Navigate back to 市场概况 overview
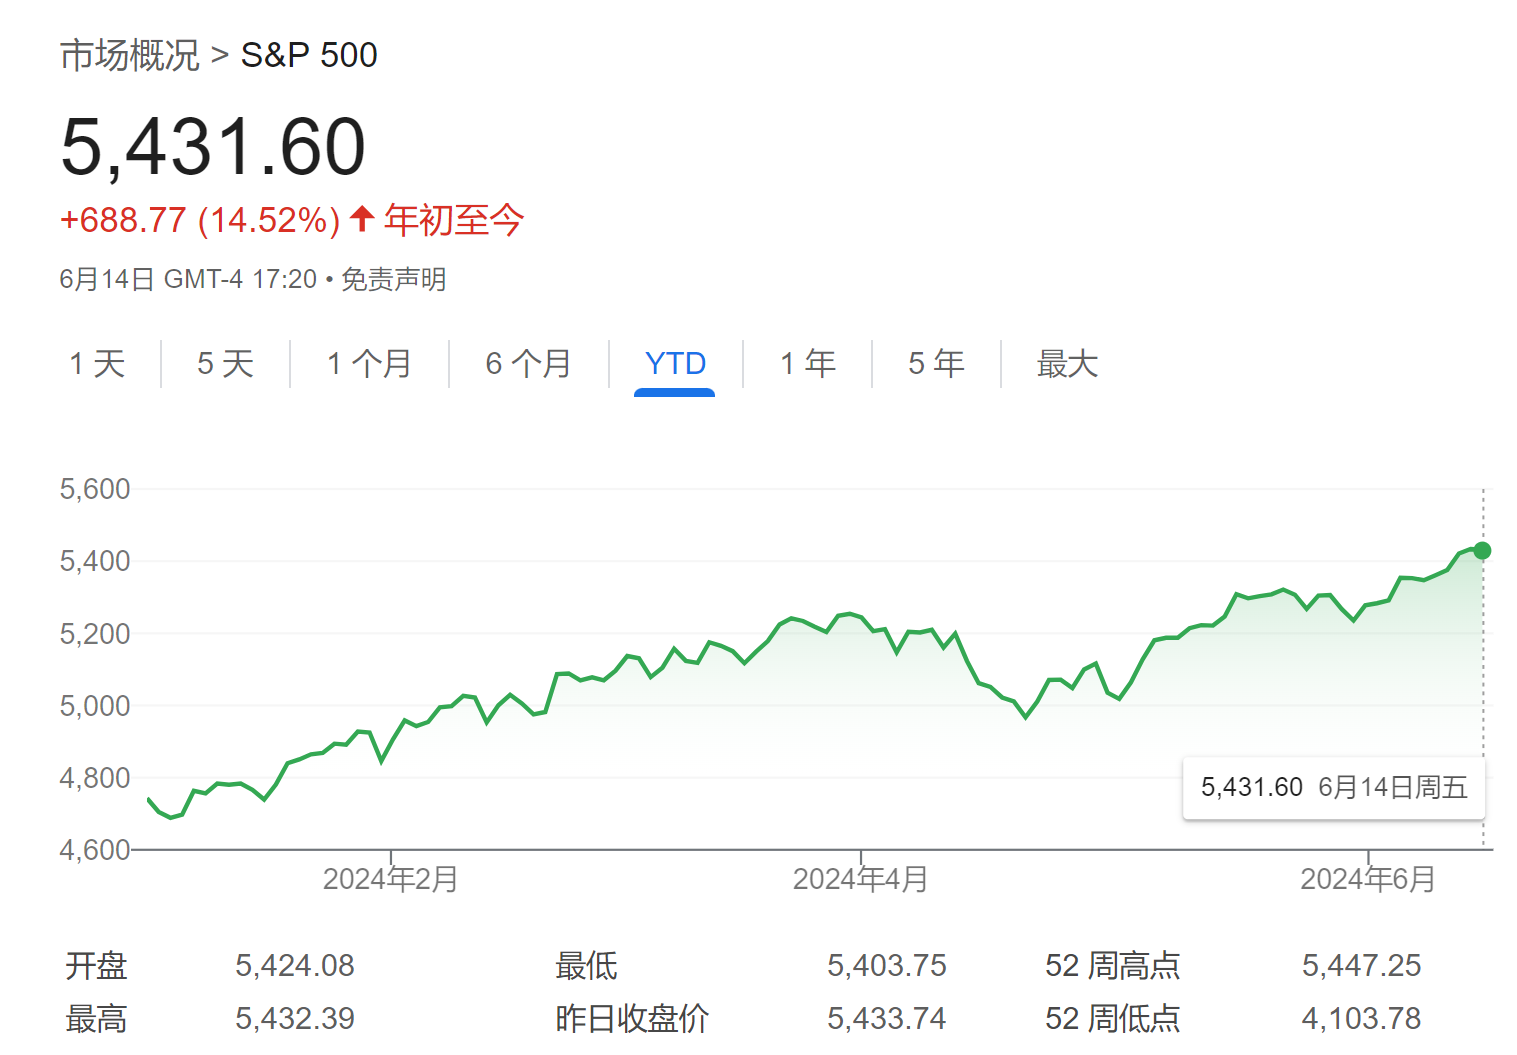The width and height of the screenshot is (1517, 1055). 129,55
